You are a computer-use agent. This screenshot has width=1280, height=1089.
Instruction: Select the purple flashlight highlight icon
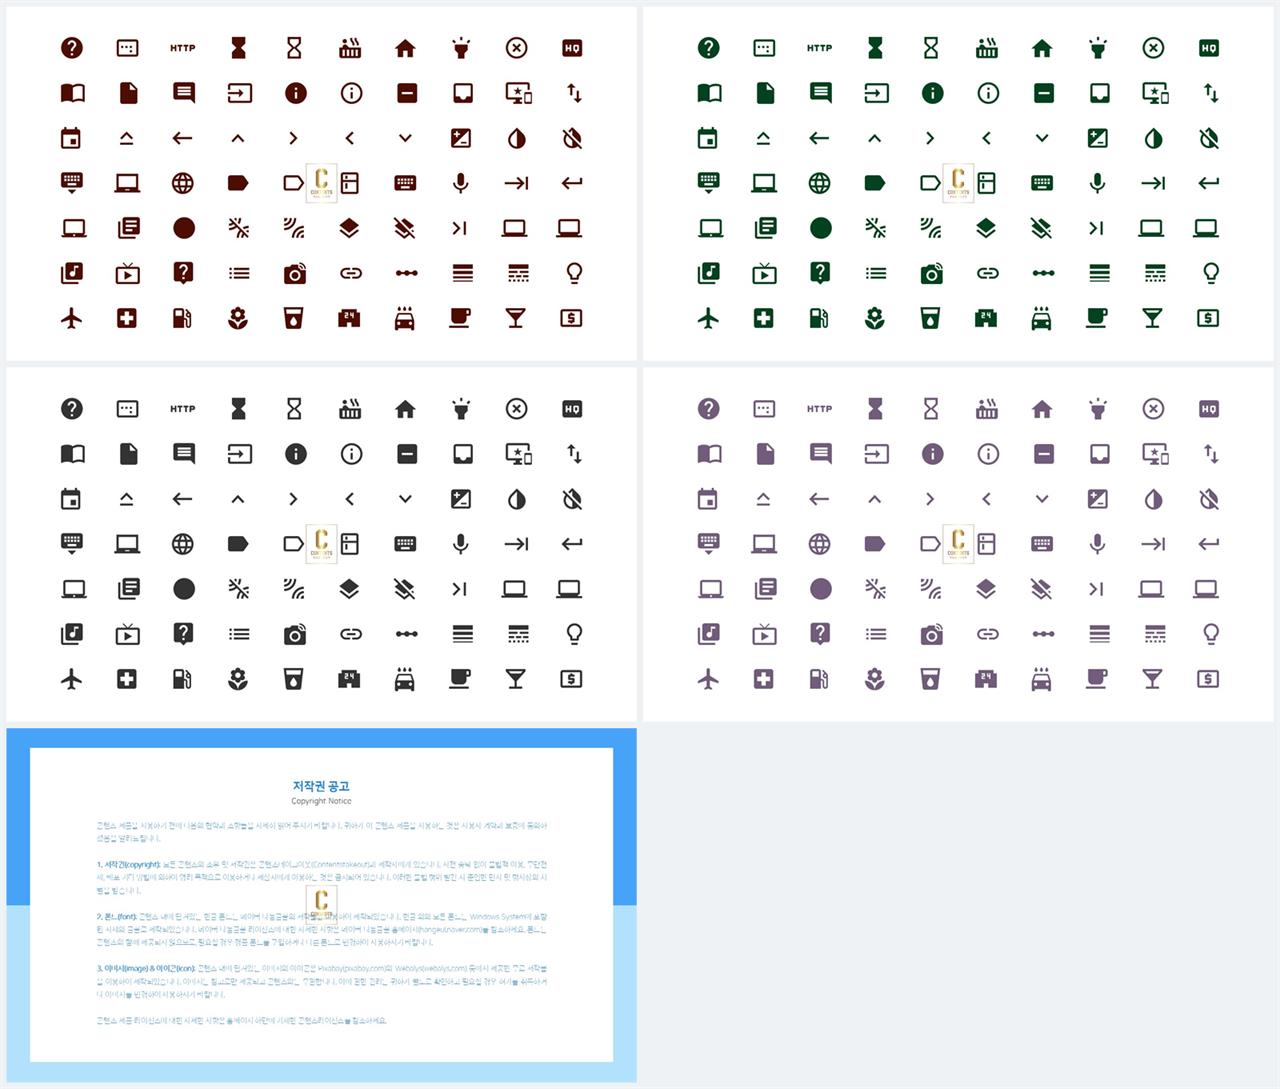click(1098, 409)
